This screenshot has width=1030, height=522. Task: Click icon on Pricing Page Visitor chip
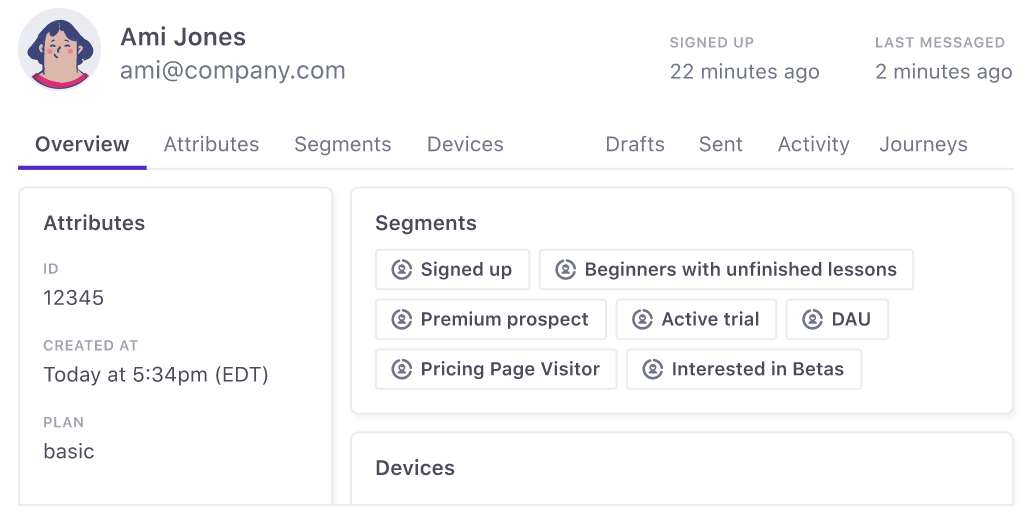401,370
